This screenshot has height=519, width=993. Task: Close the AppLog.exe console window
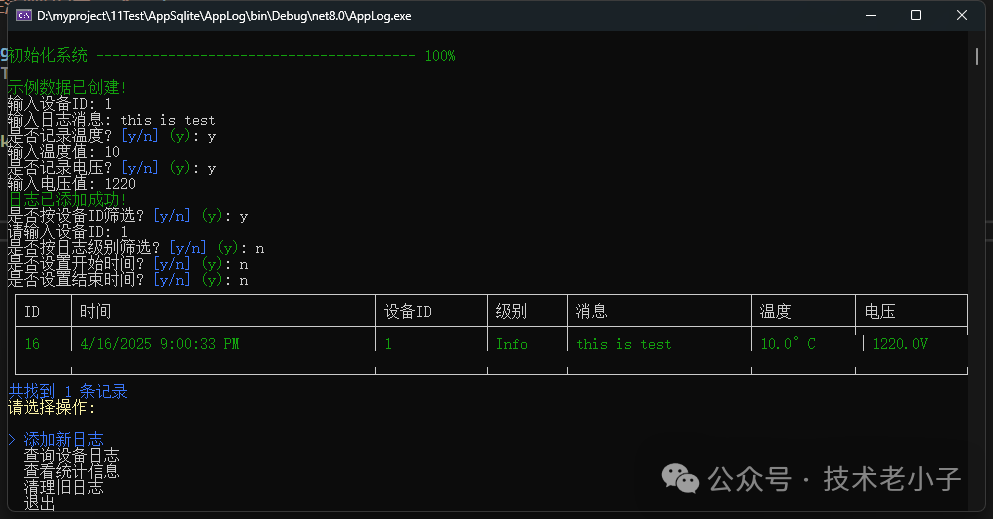tap(962, 16)
